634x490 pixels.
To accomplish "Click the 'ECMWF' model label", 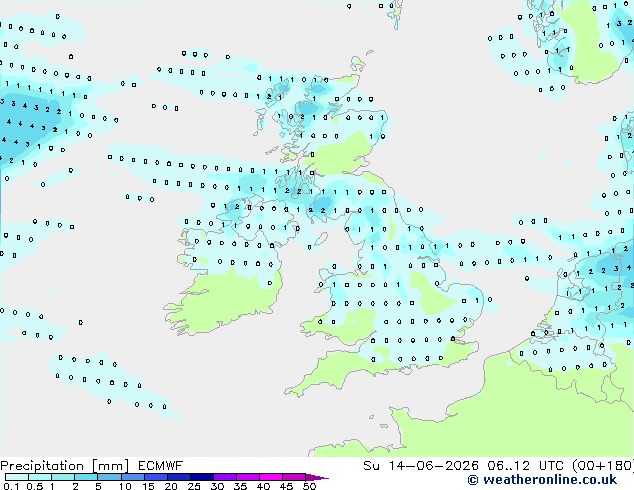I will pyautogui.click(x=161, y=466).
